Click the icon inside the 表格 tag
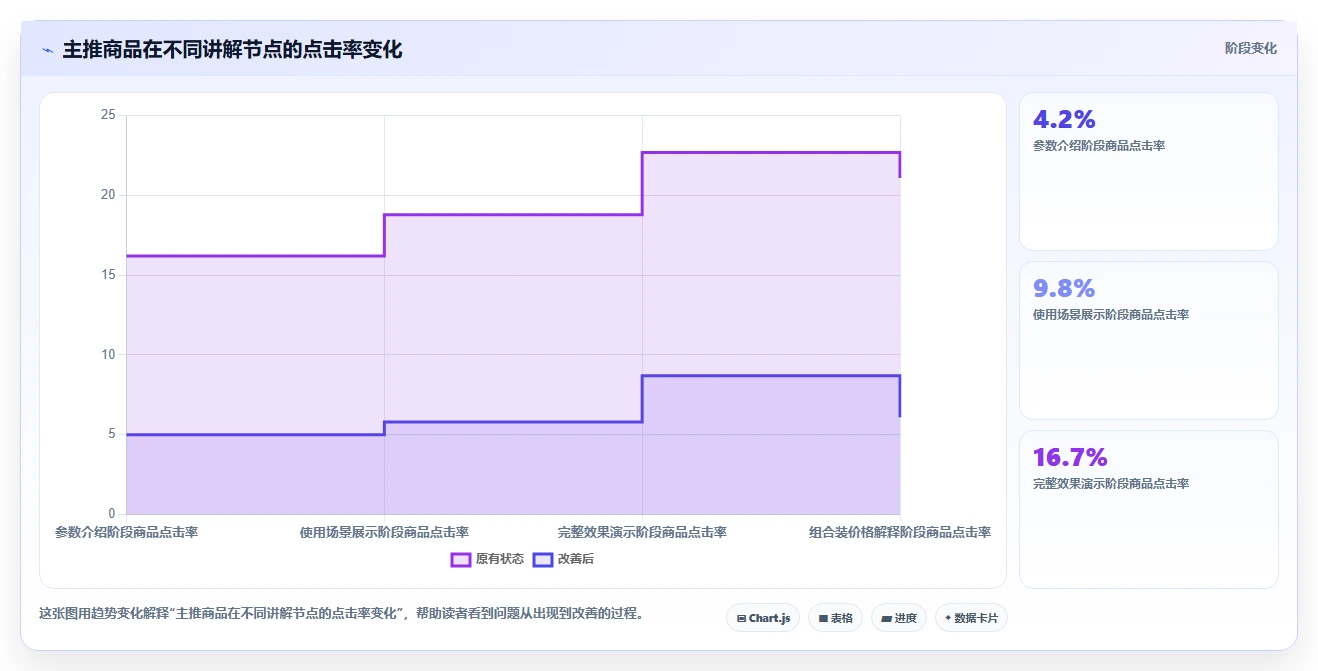The height and width of the screenshot is (671, 1318). point(823,619)
